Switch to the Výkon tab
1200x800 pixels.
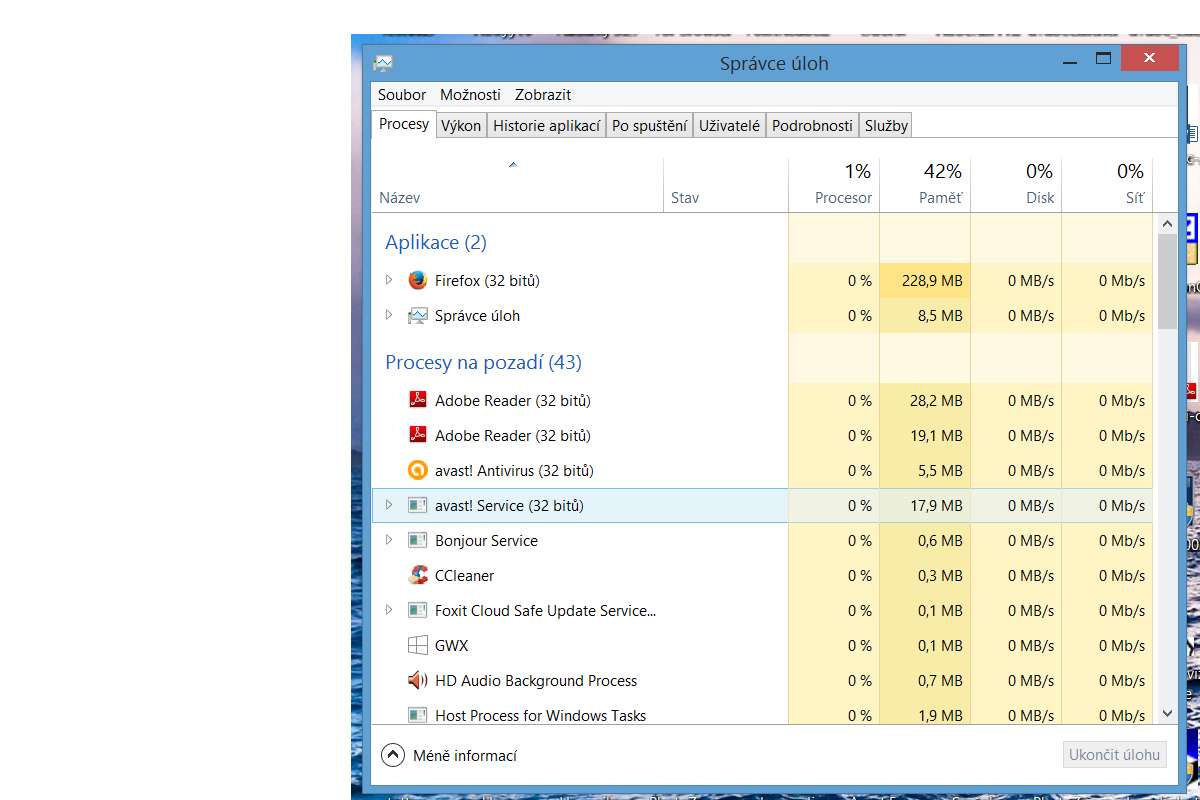pyautogui.click(x=461, y=125)
